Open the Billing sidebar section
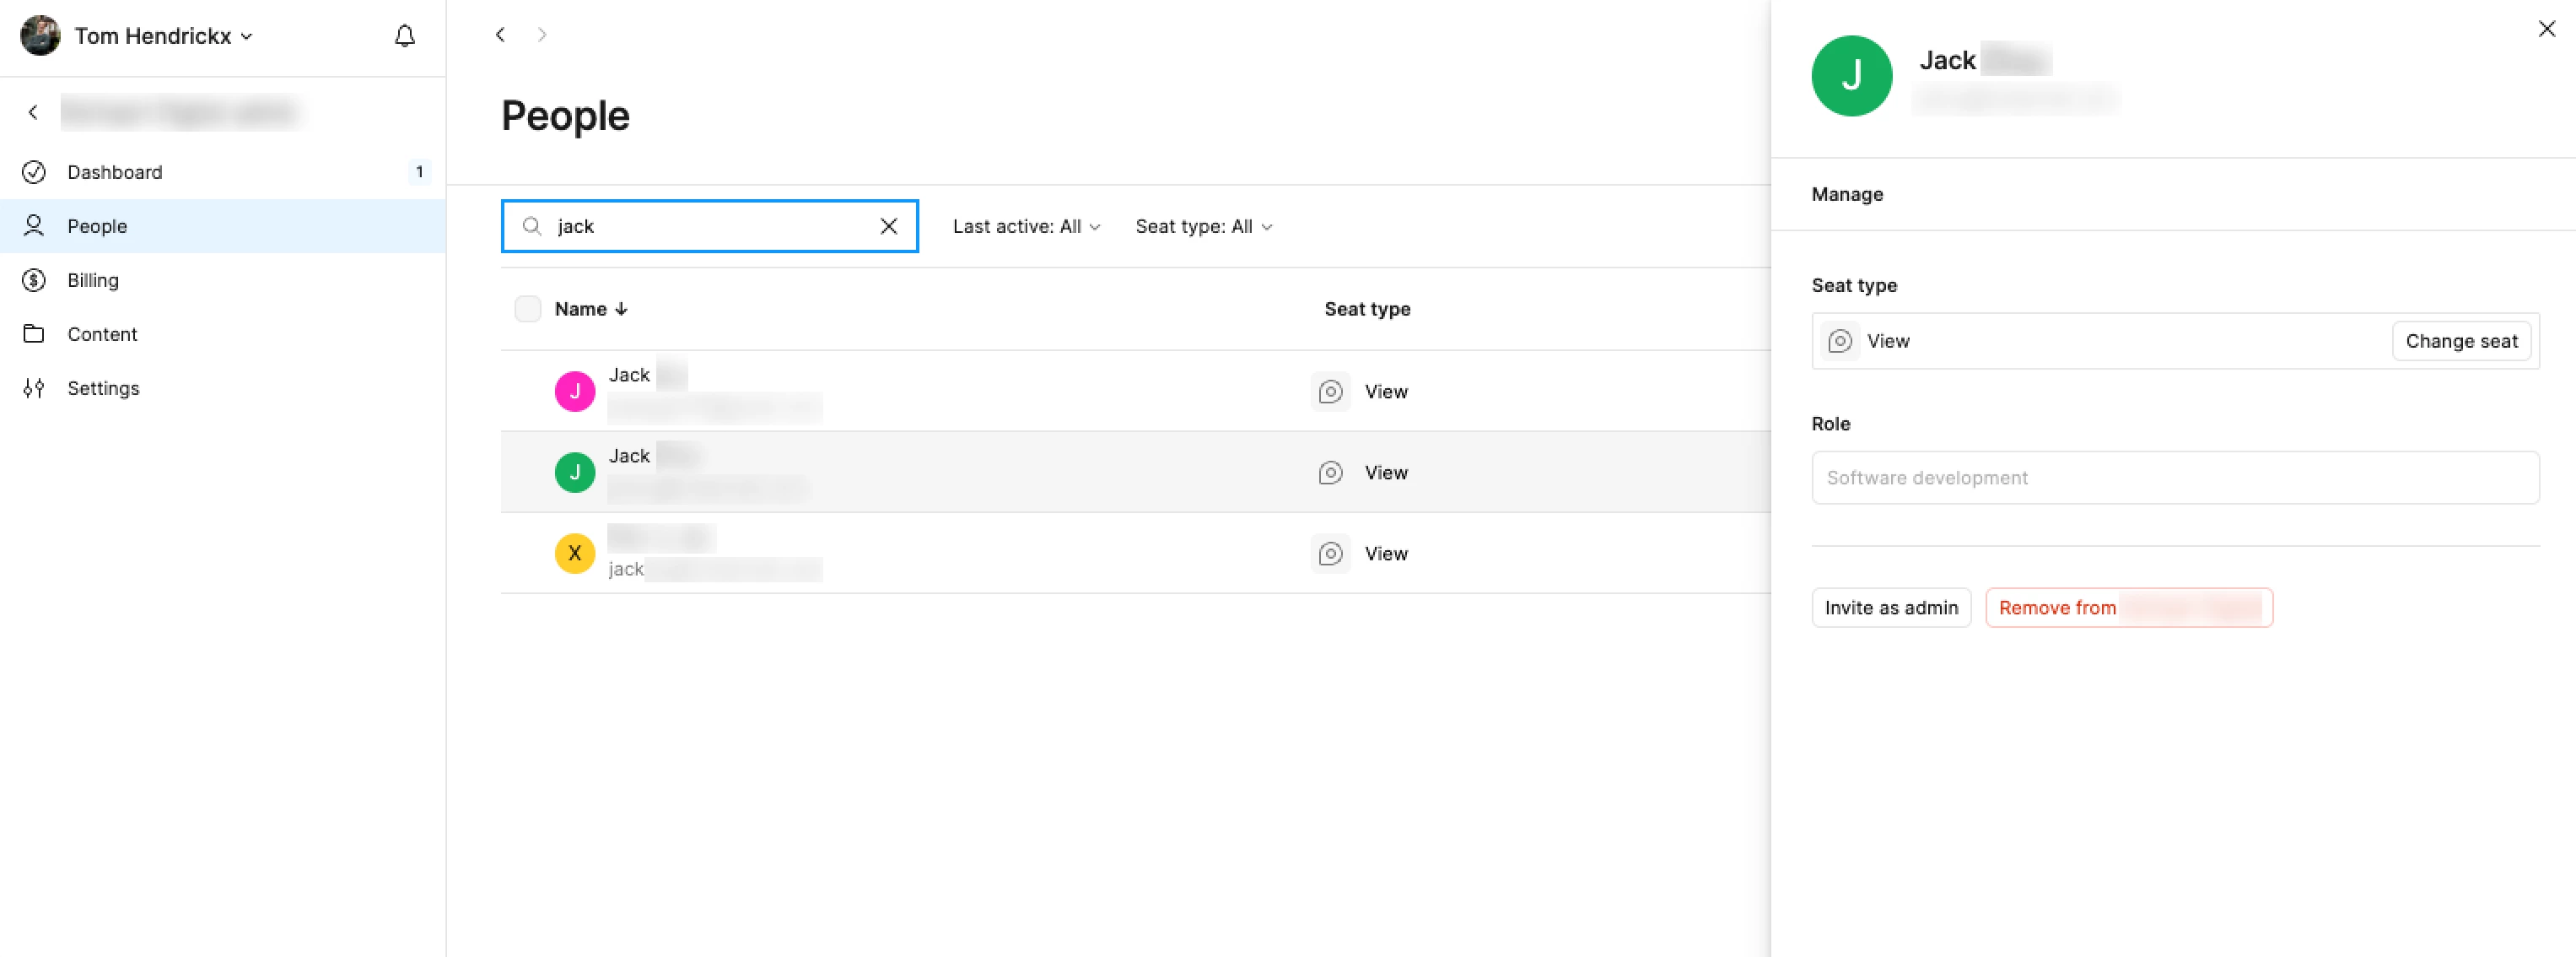 (x=93, y=280)
